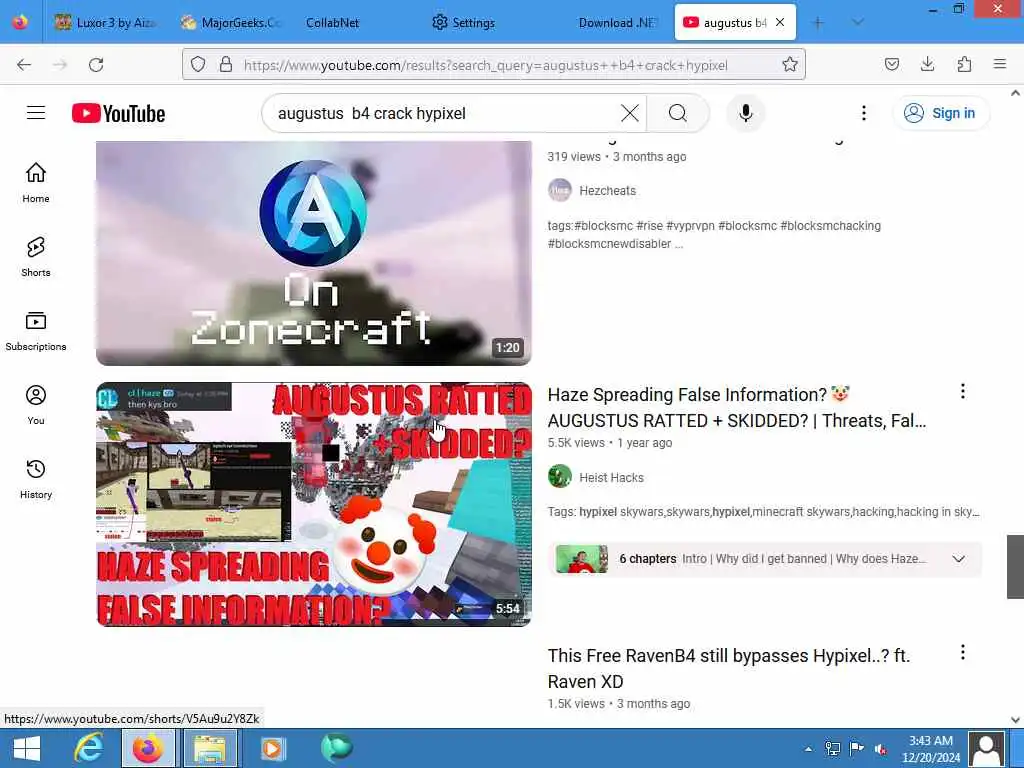Go back with browser back arrow
Image resolution: width=1024 pixels, height=768 pixels.
click(x=24, y=65)
